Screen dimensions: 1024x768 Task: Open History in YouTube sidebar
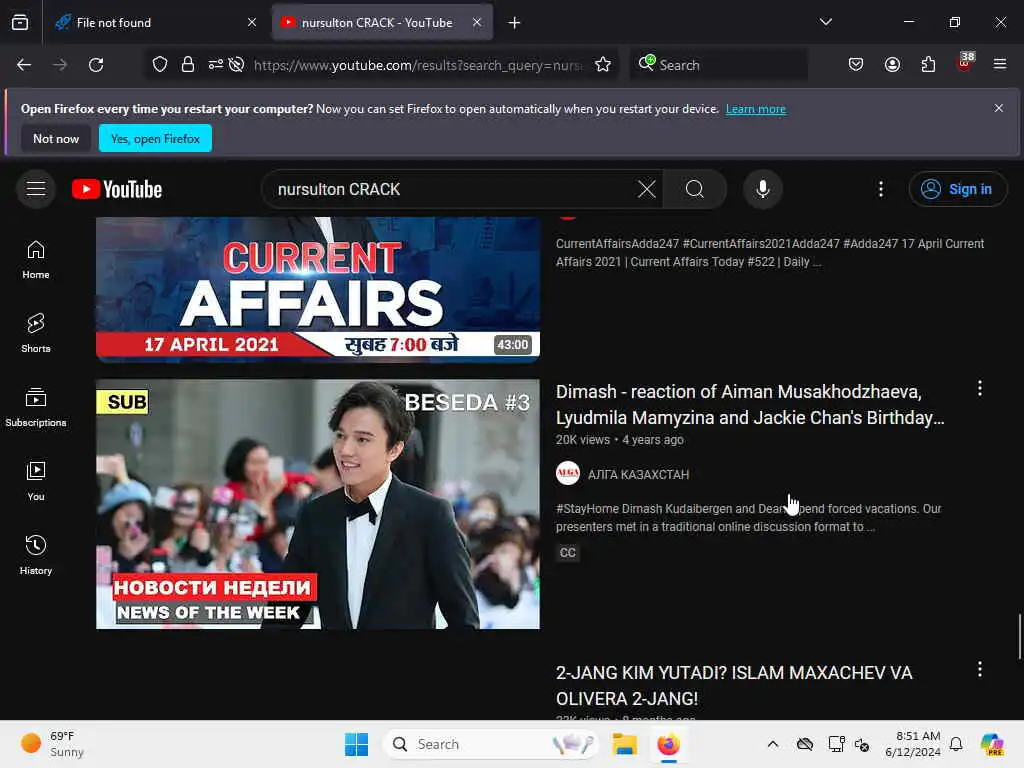(36, 555)
